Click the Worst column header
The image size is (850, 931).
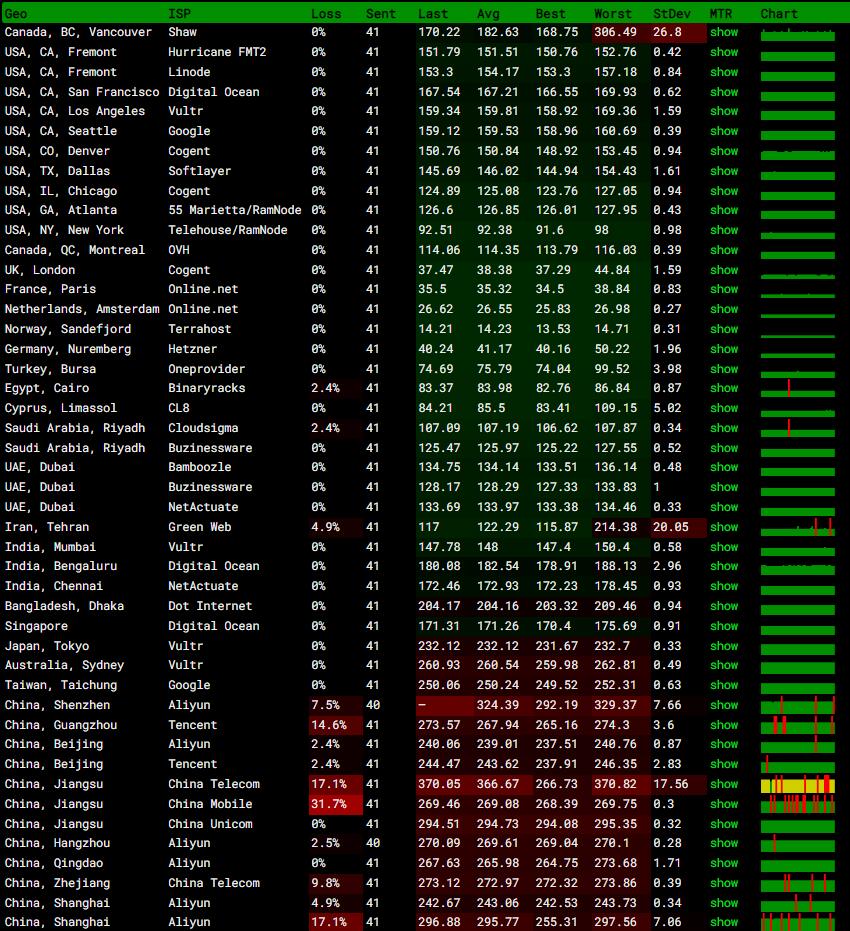tap(613, 14)
